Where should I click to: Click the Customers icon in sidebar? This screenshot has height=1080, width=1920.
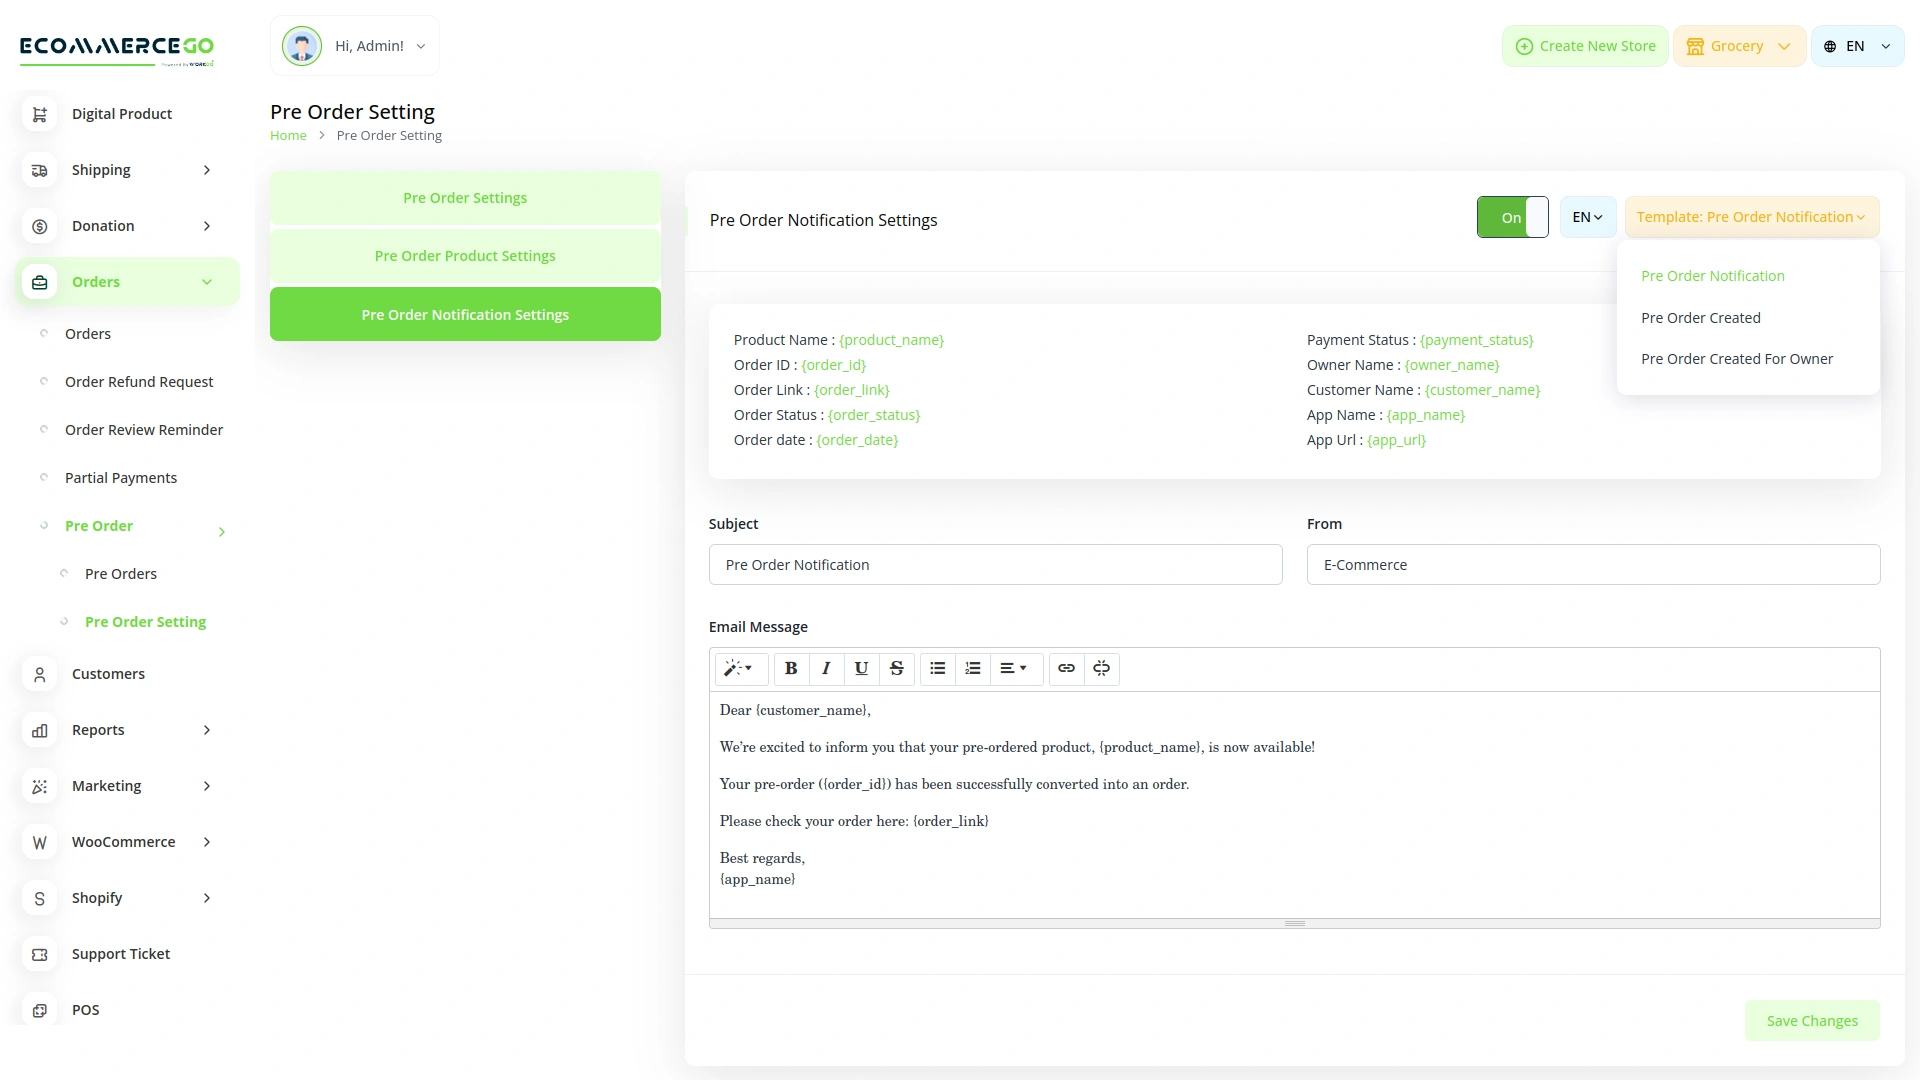click(x=39, y=675)
